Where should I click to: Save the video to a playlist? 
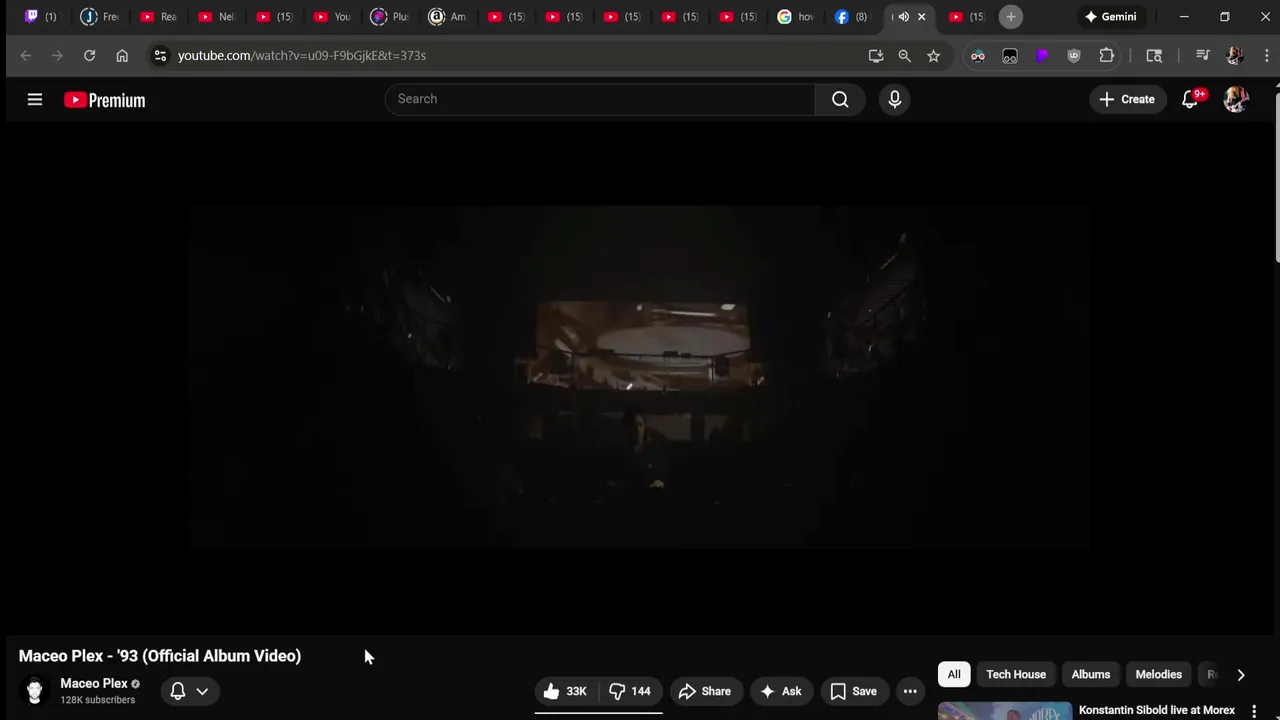pos(854,691)
